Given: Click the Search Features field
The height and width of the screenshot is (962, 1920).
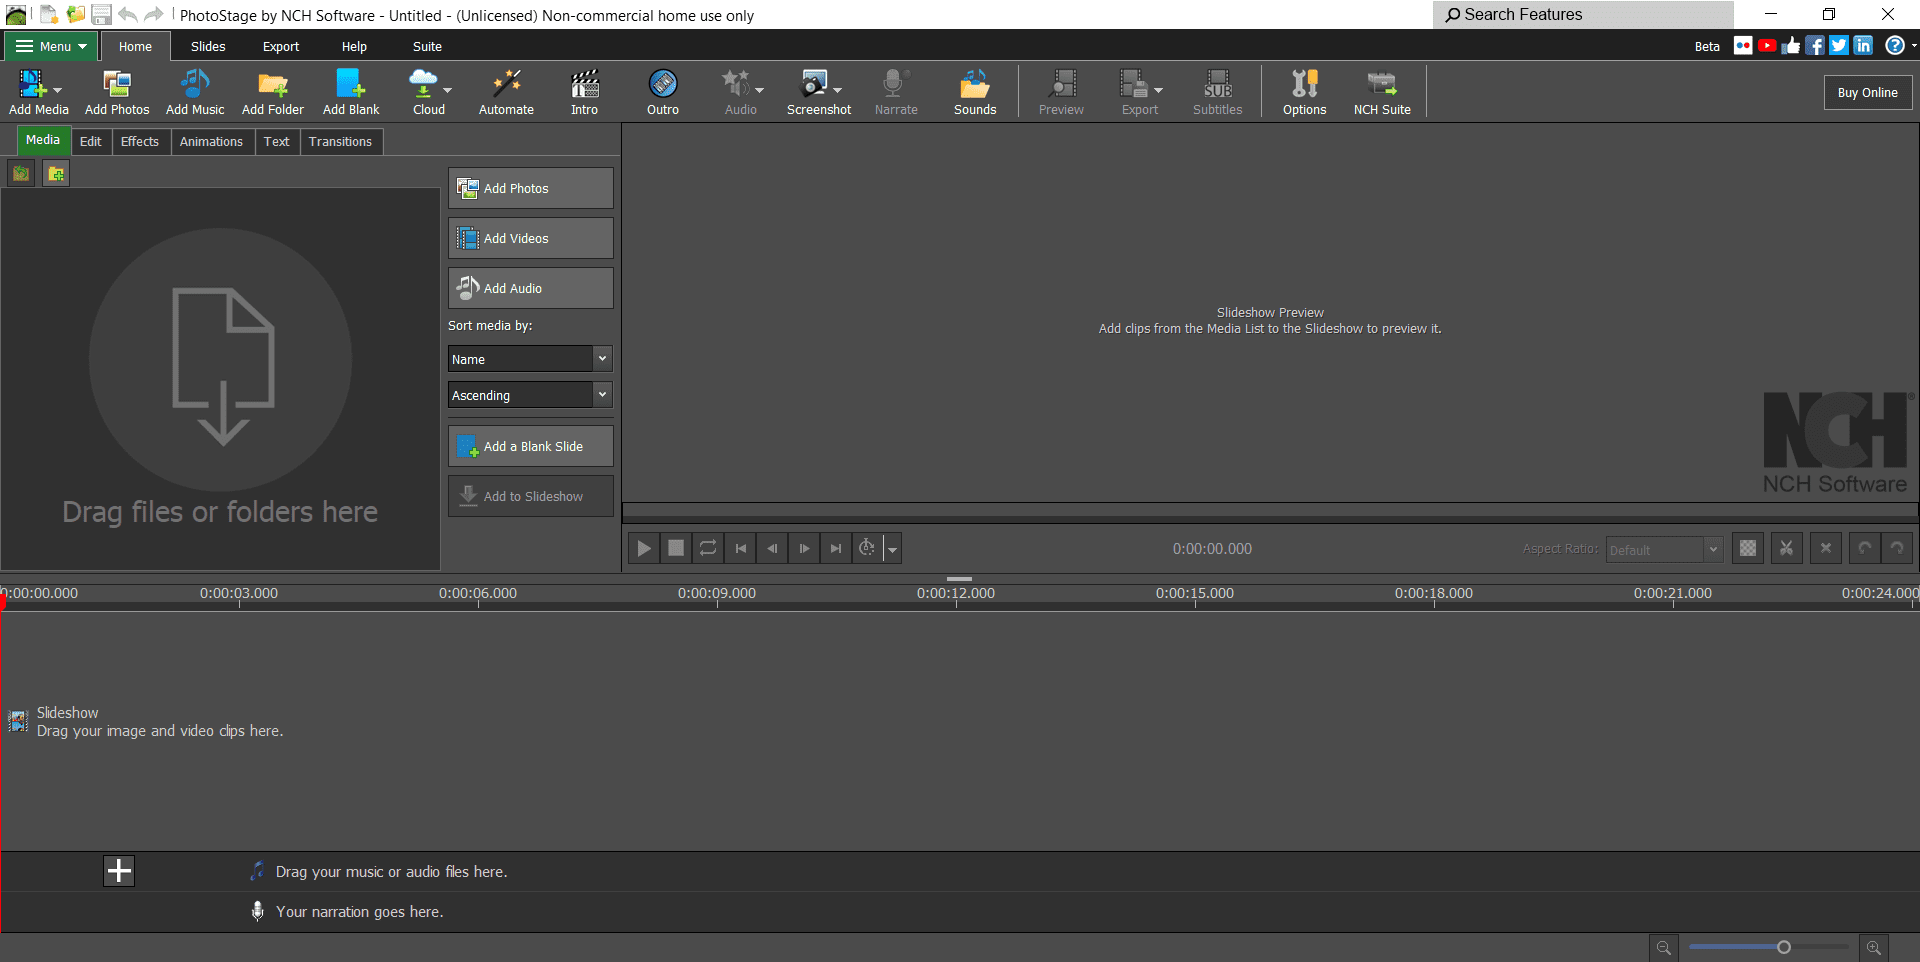Looking at the screenshot, I should (x=1585, y=14).
